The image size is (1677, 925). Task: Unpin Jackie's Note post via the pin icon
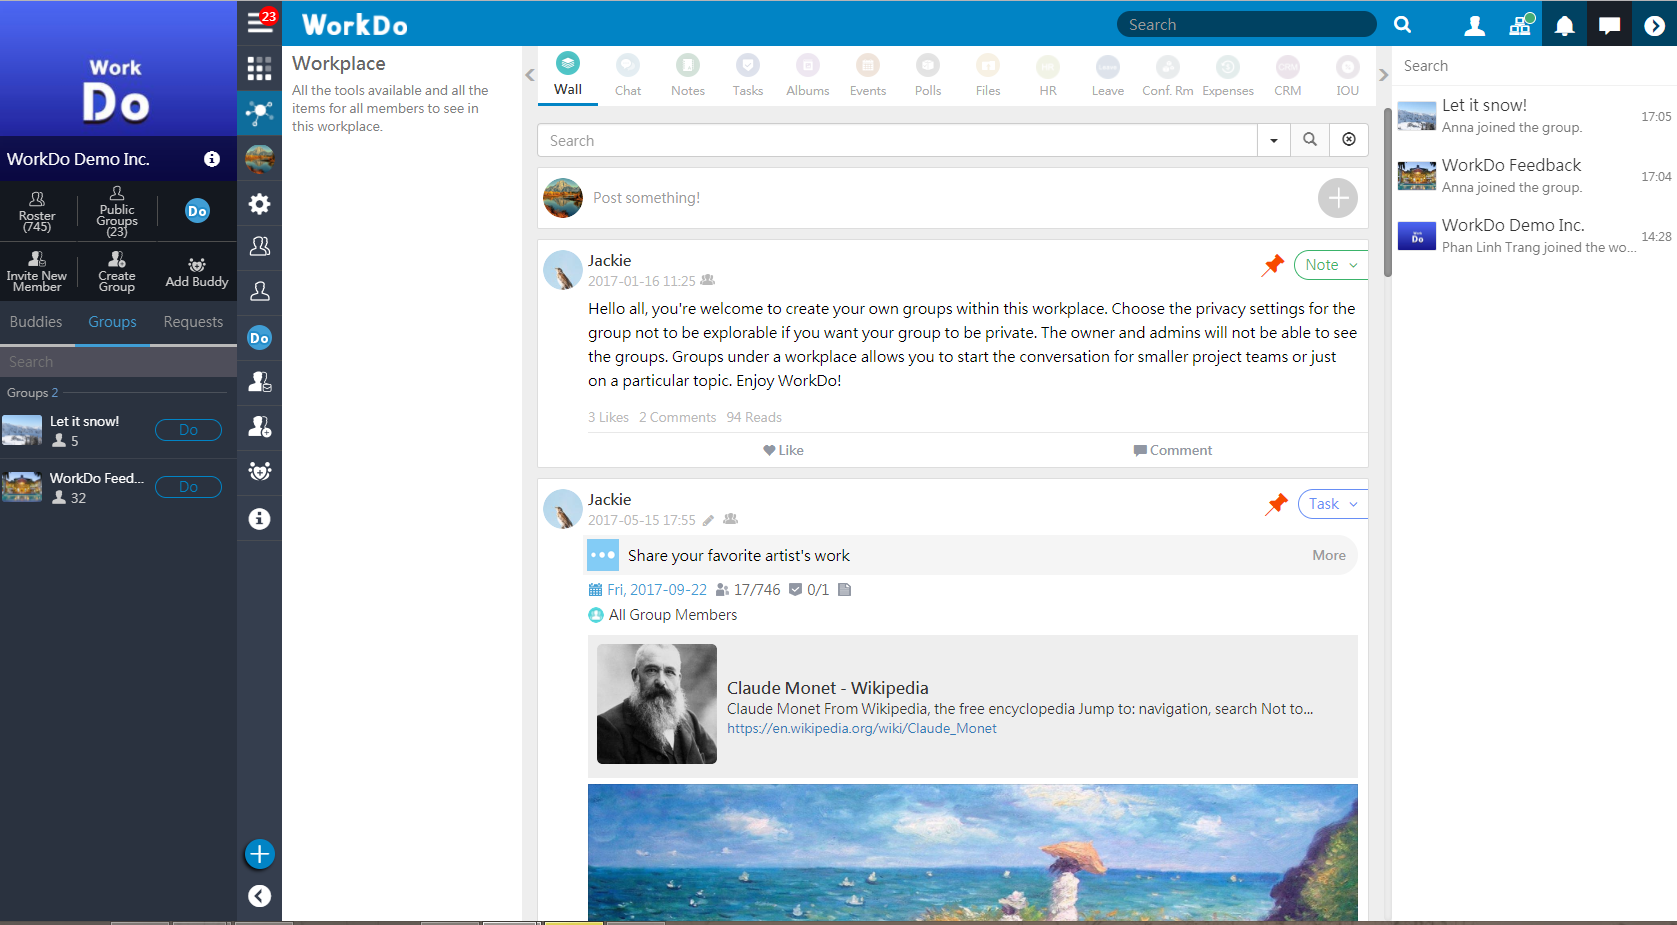(1273, 265)
